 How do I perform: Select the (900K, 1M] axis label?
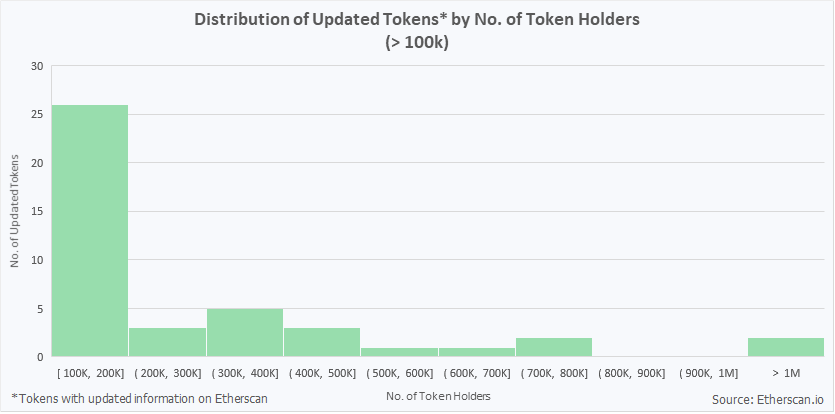coord(708,373)
